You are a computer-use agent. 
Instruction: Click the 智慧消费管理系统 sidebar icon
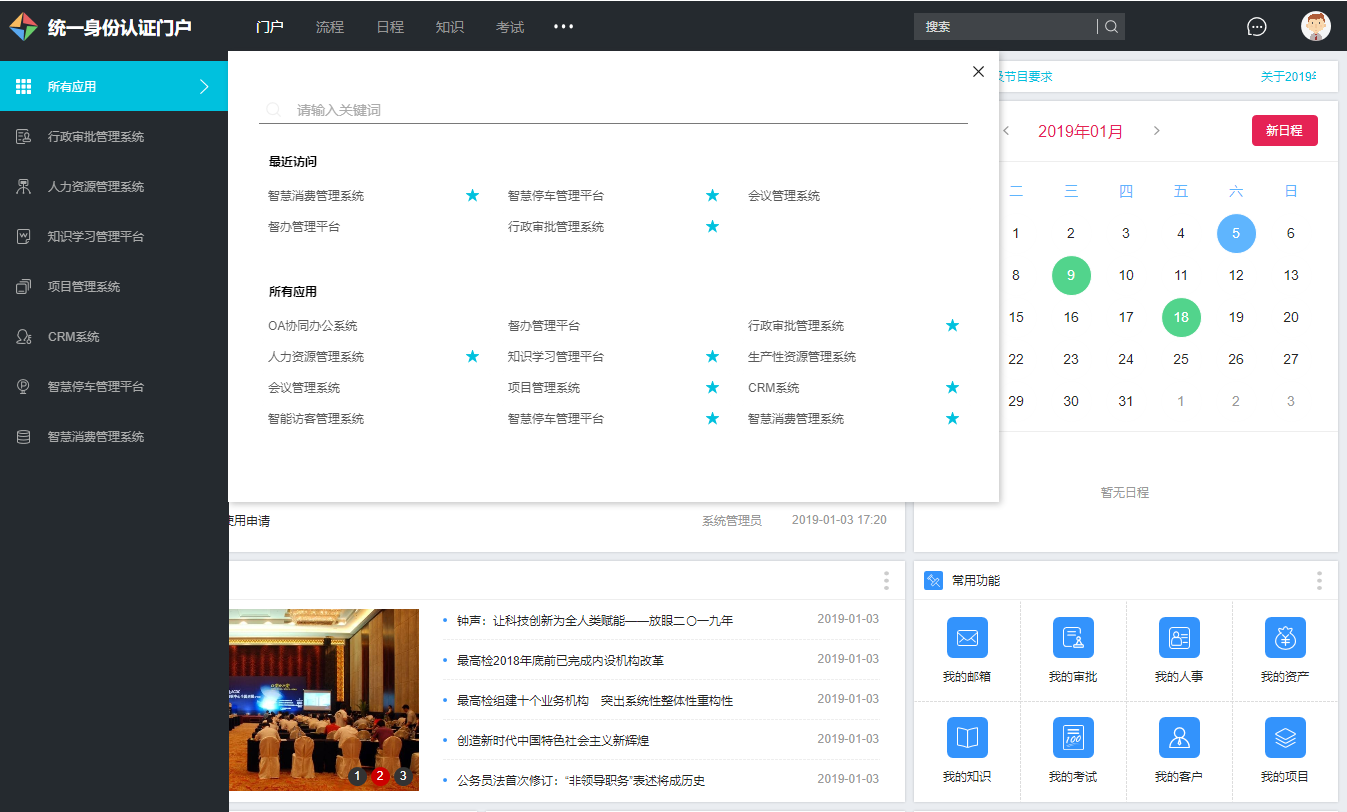pyautogui.click(x=24, y=437)
